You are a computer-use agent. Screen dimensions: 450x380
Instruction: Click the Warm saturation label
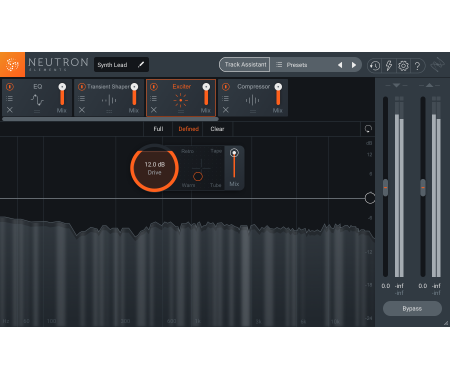(x=189, y=185)
